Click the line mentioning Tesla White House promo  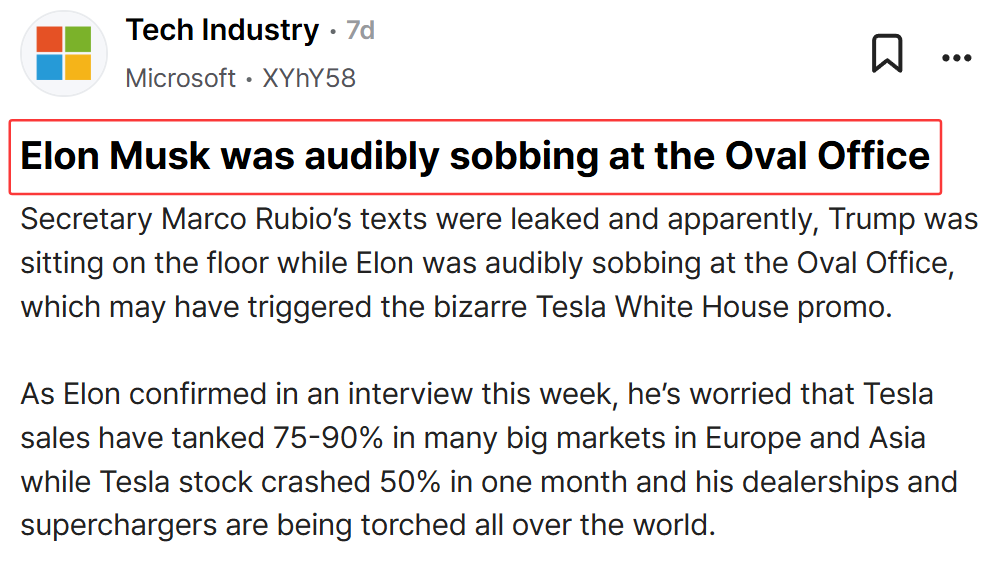457,307
